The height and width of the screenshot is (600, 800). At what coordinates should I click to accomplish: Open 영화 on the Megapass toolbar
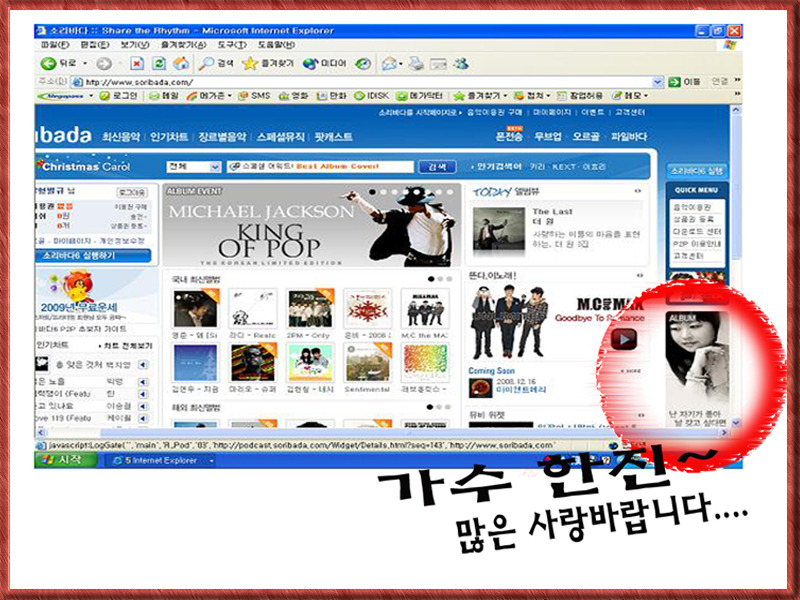coord(294,95)
